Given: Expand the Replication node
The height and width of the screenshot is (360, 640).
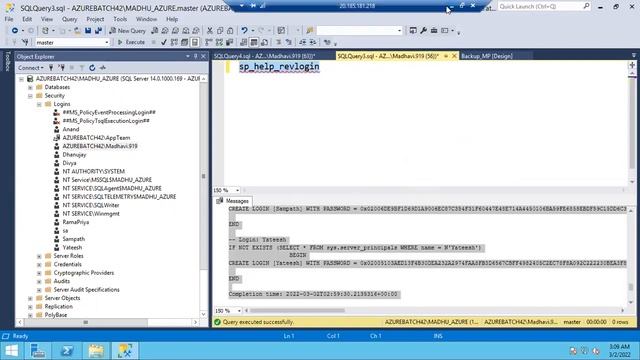Looking at the screenshot, I should click(30, 307).
